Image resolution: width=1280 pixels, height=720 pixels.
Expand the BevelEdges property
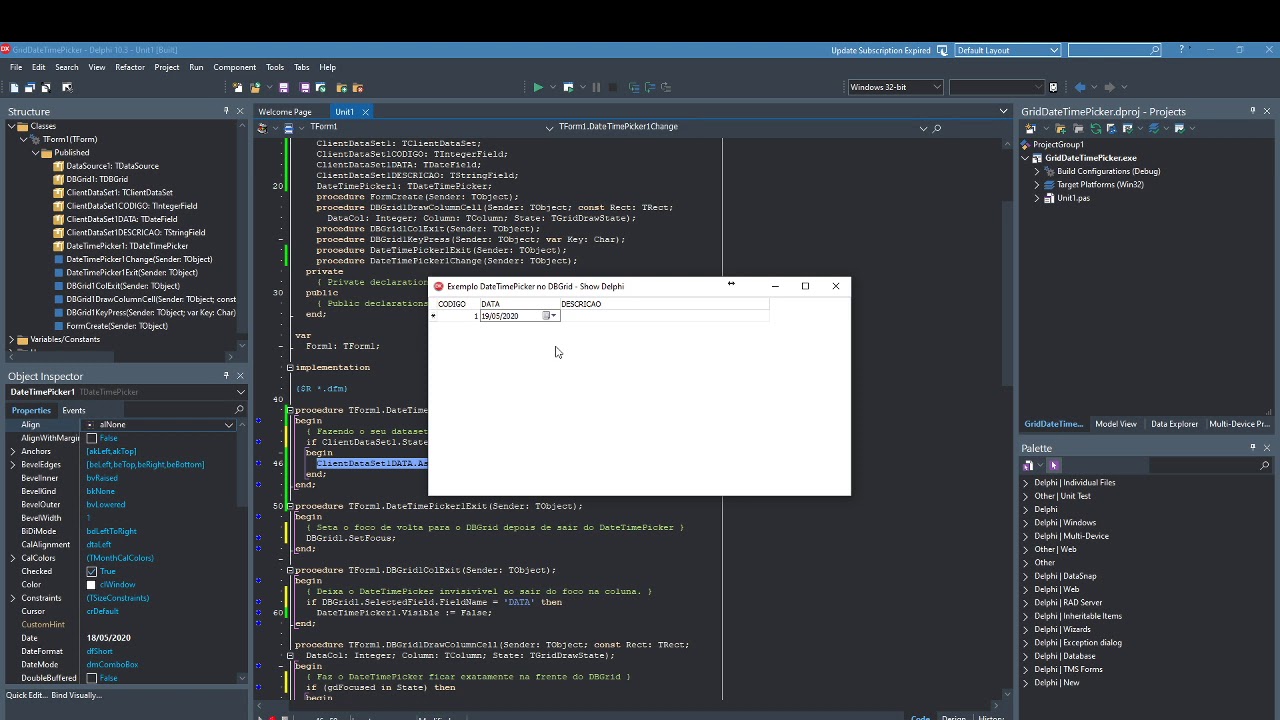[x=13, y=464]
